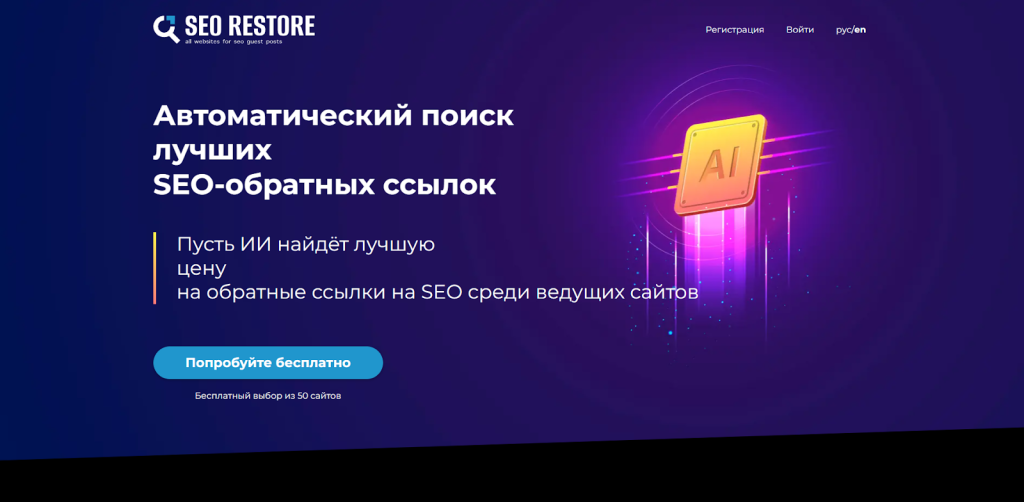The image size is (1024, 502).
Task: Click the word 'цену' in the subtitle
Action: 202,268
